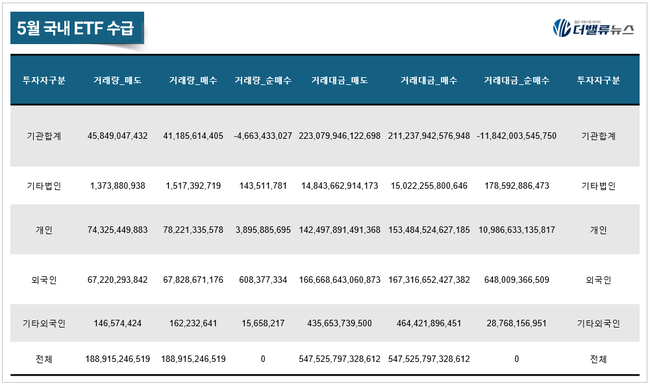Click the cell 14,843,662,914,173
Screen dimensions: 650x384
click(x=339, y=186)
